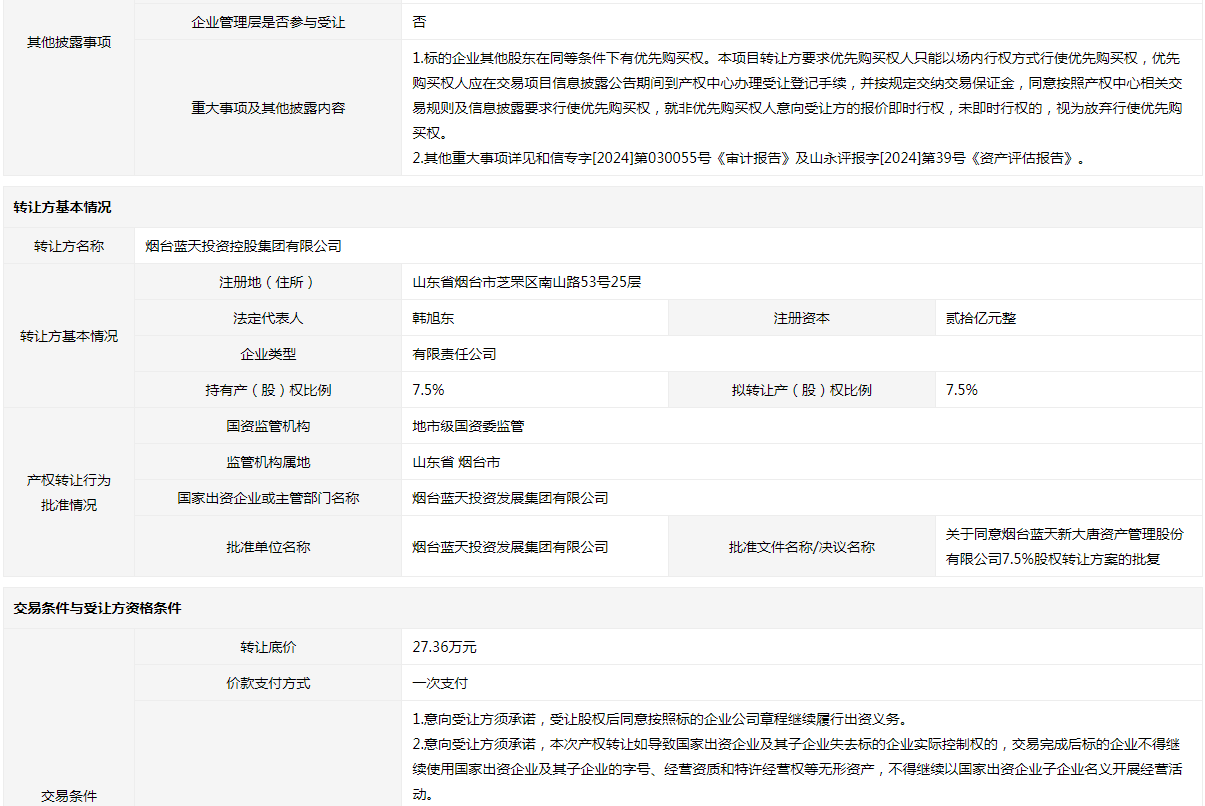The height and width of the screenshot is (806, 1205).
Task: Click the 一次支付 payment method value
Action: pyautogui.click(x=440, y=683)
